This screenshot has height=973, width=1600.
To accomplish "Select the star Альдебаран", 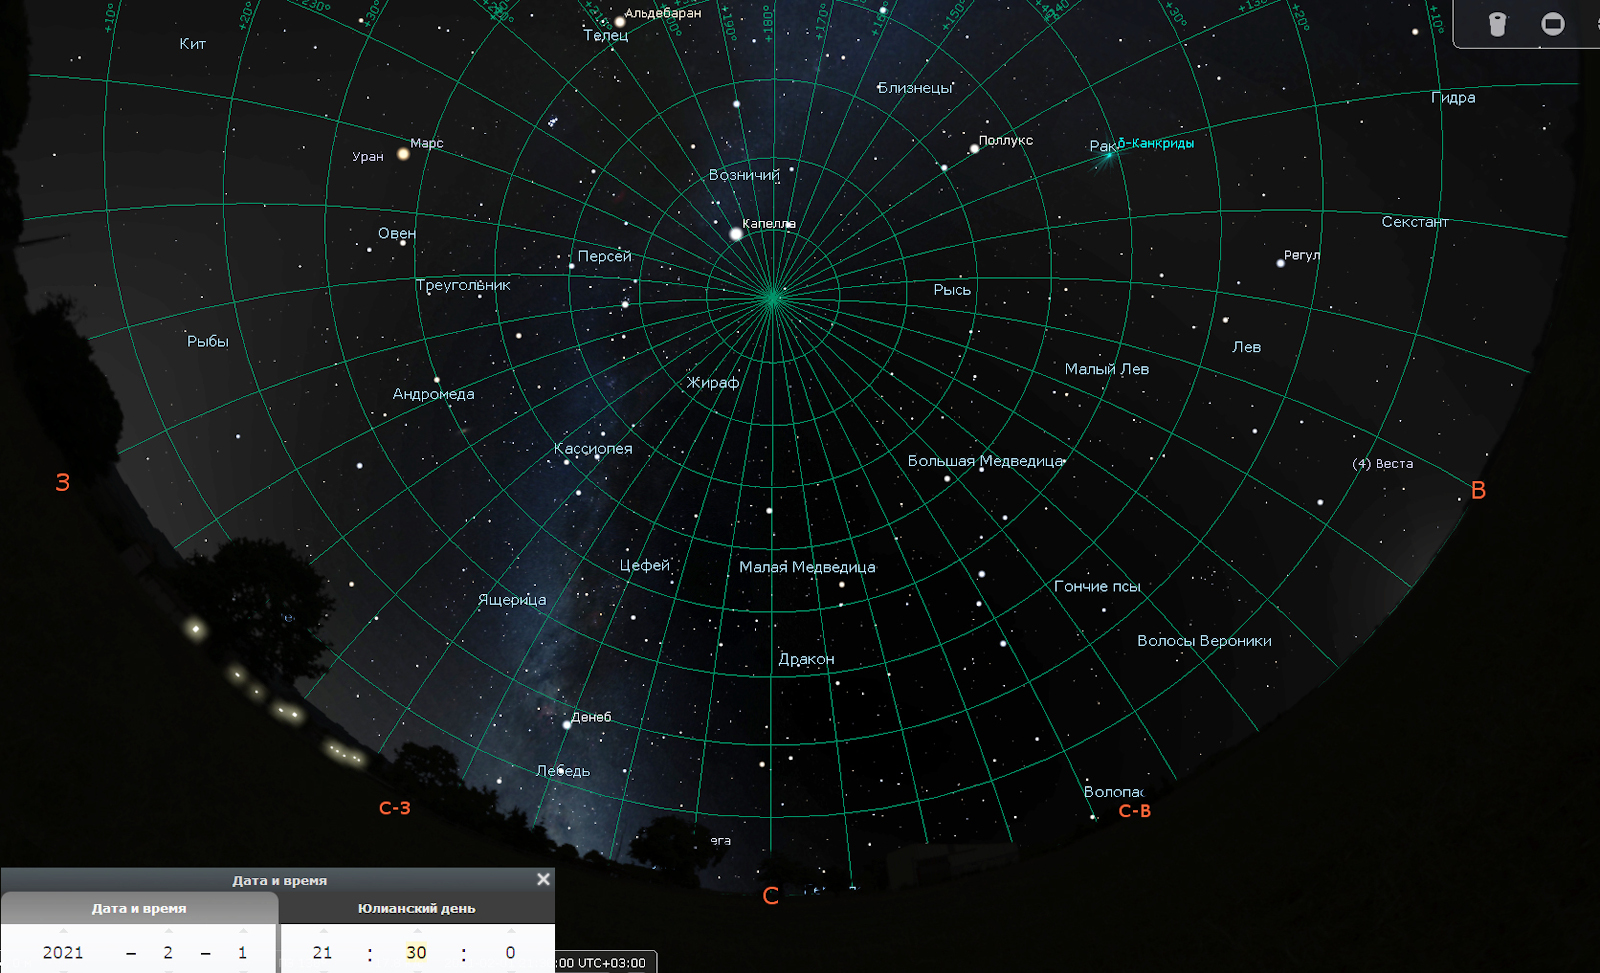I will tap(619, 21).
